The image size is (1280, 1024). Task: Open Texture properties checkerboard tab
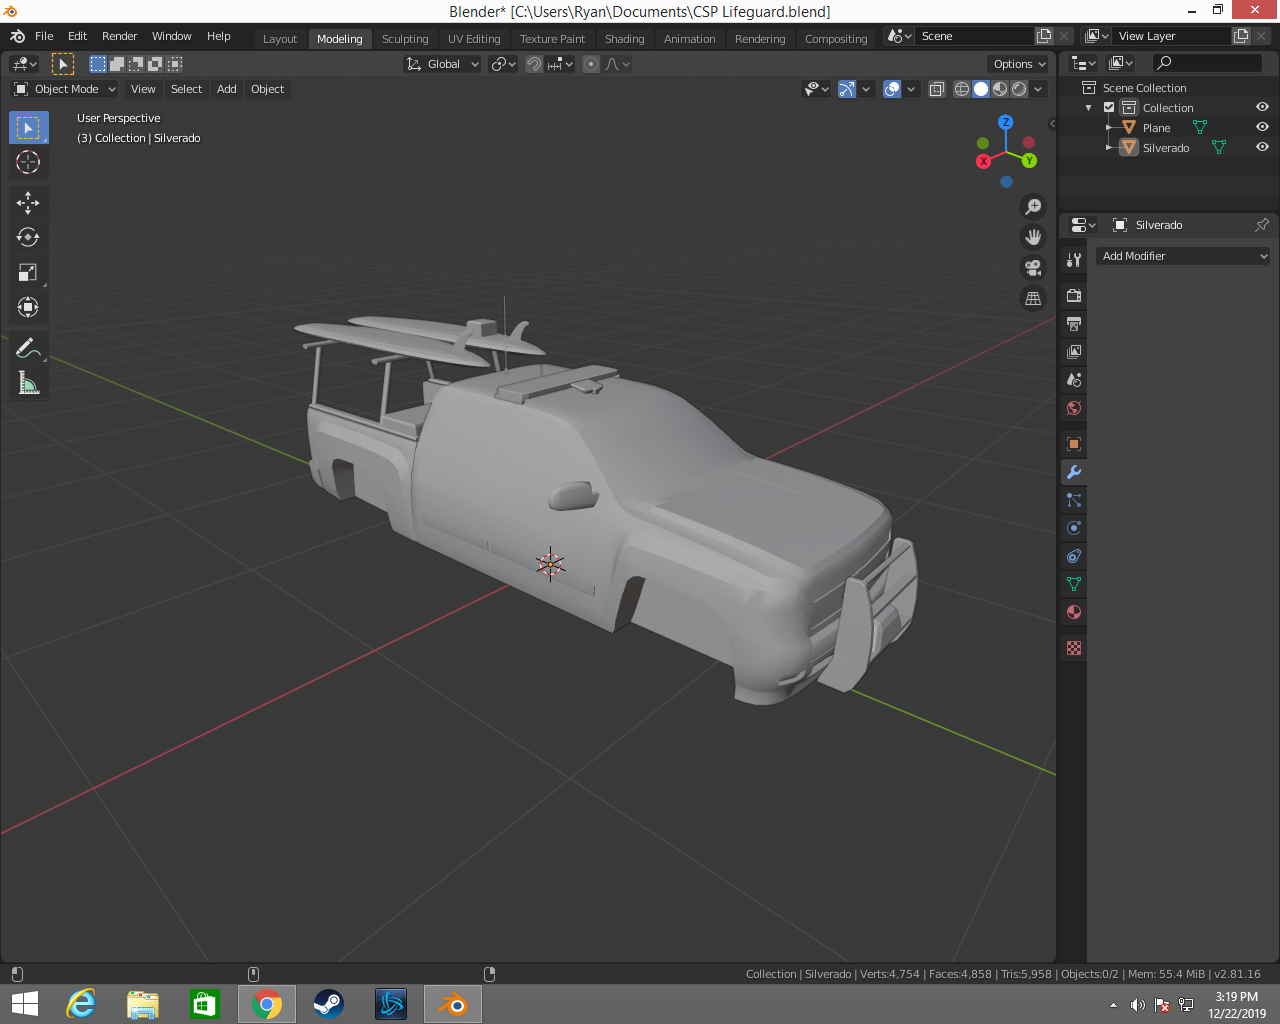1074,648
